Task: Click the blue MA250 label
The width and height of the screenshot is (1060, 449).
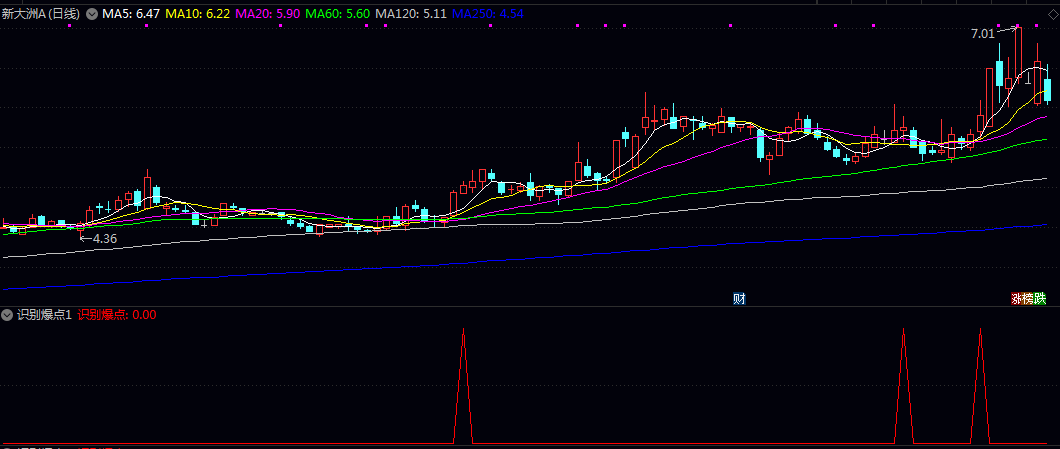Action: pyautogui.click(x=487, y=13)
